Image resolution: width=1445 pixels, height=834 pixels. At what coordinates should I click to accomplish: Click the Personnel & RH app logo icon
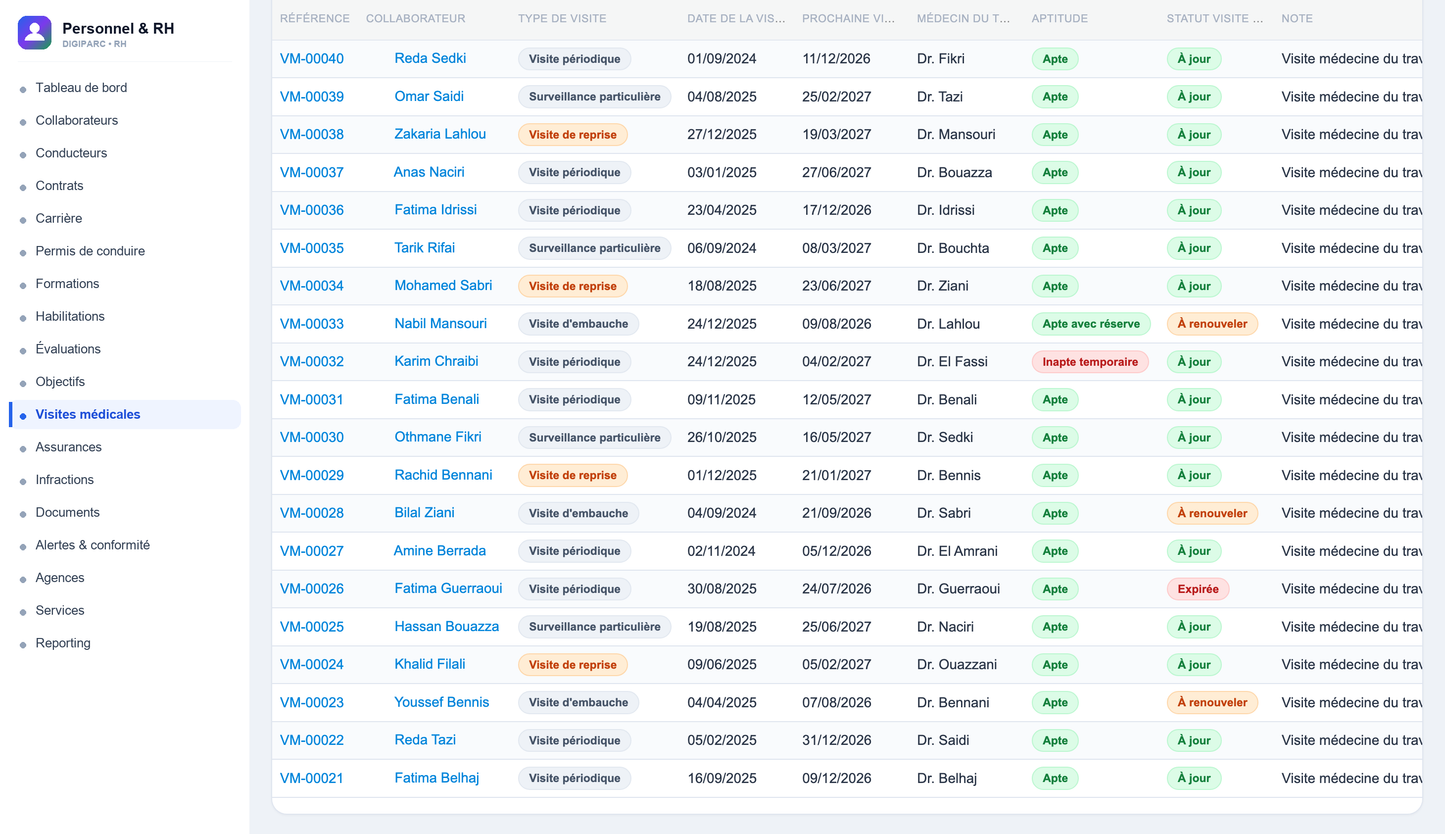coord(35,33)
